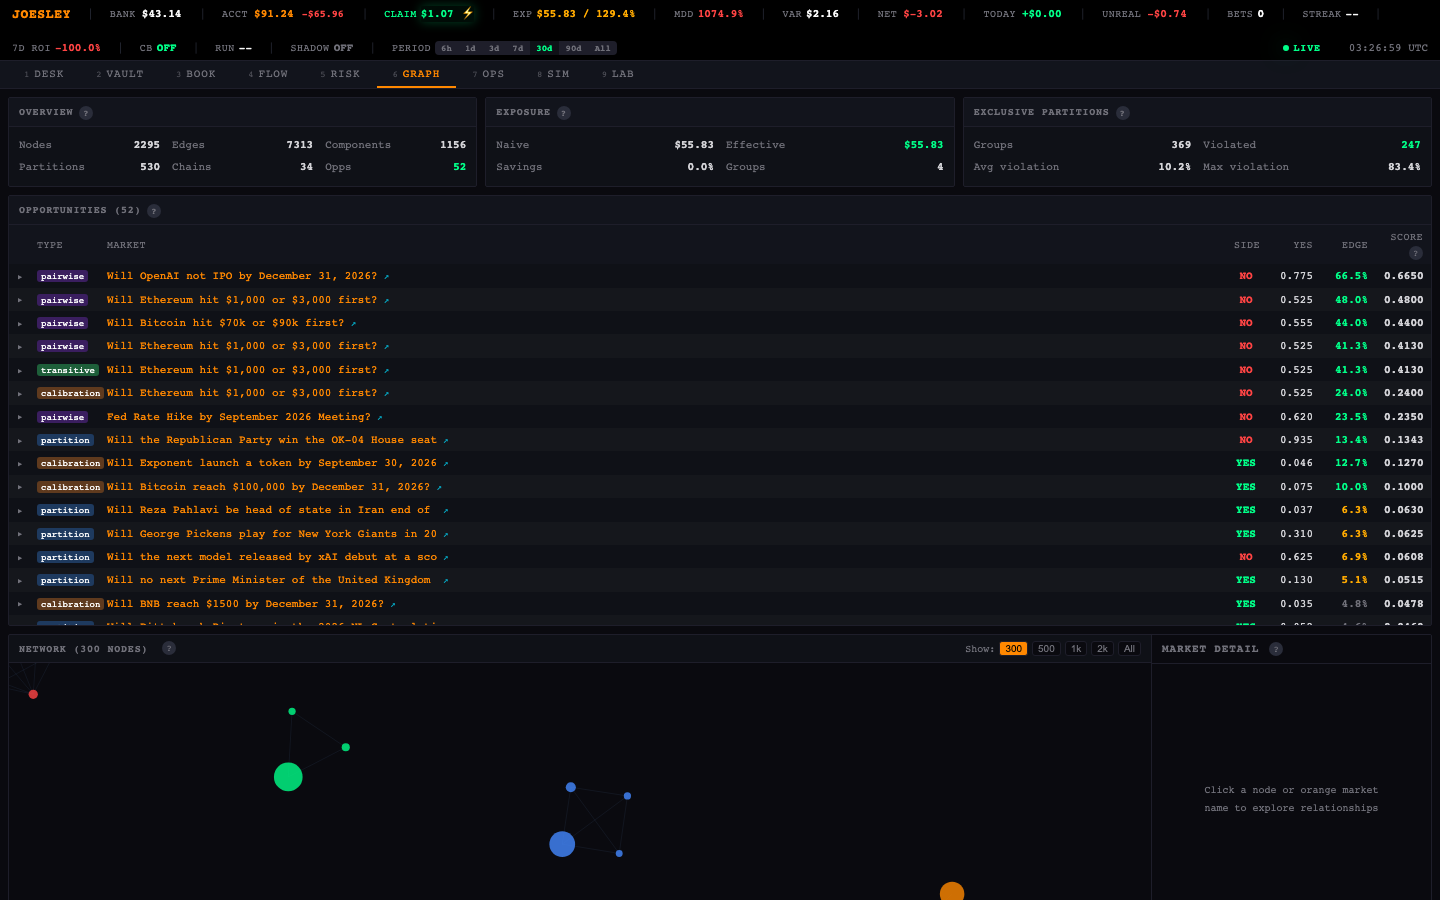
Task: Open 'Fed Rate Hike by September 2026 Meeting?' market
Action: click(x=239, y=417)
